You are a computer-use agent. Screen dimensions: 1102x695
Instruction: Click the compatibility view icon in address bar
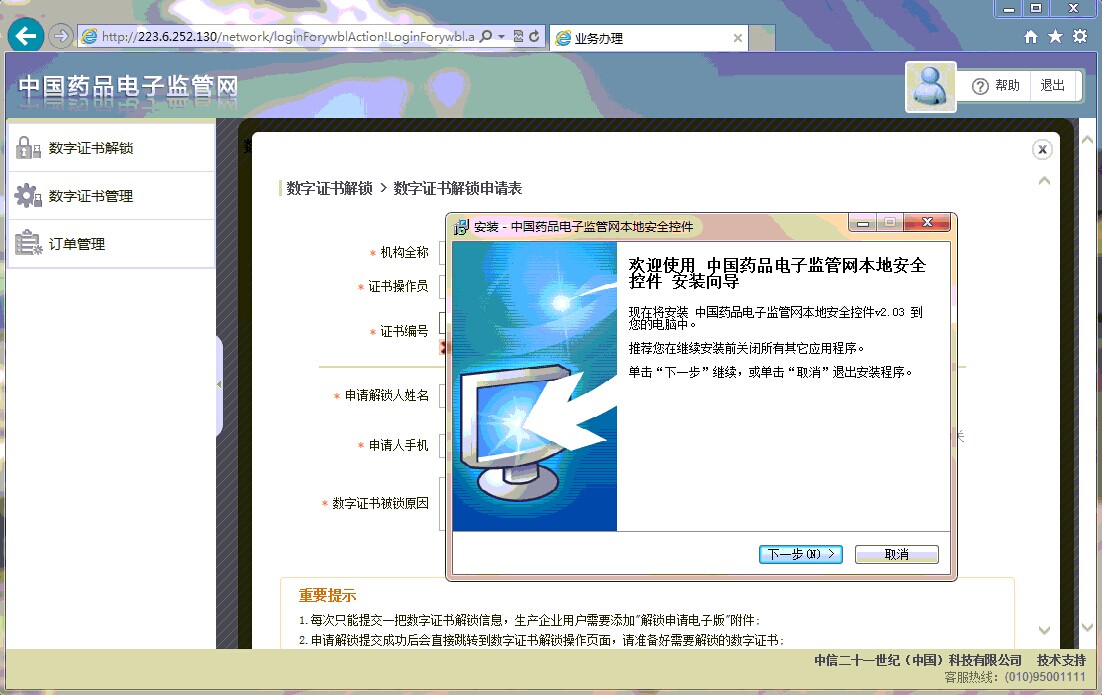tap(518, 37)
